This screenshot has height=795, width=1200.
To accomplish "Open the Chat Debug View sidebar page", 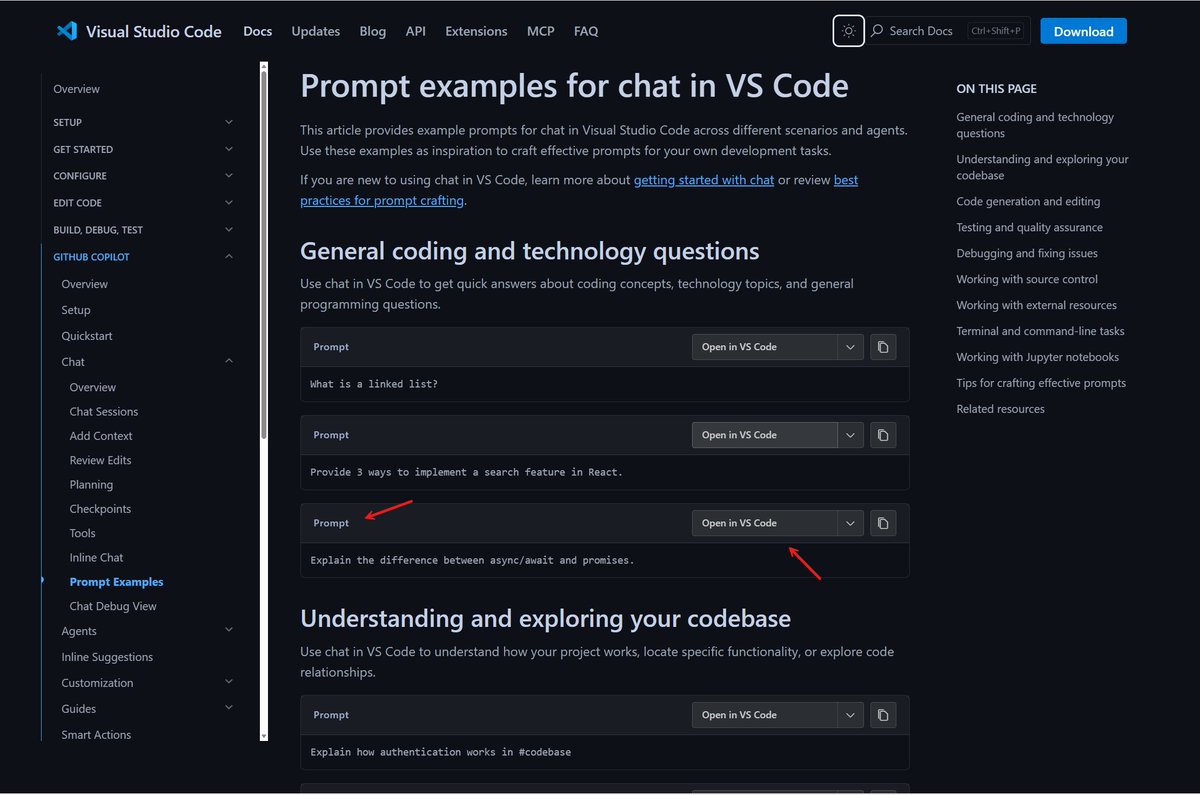I will pos(113,606).
